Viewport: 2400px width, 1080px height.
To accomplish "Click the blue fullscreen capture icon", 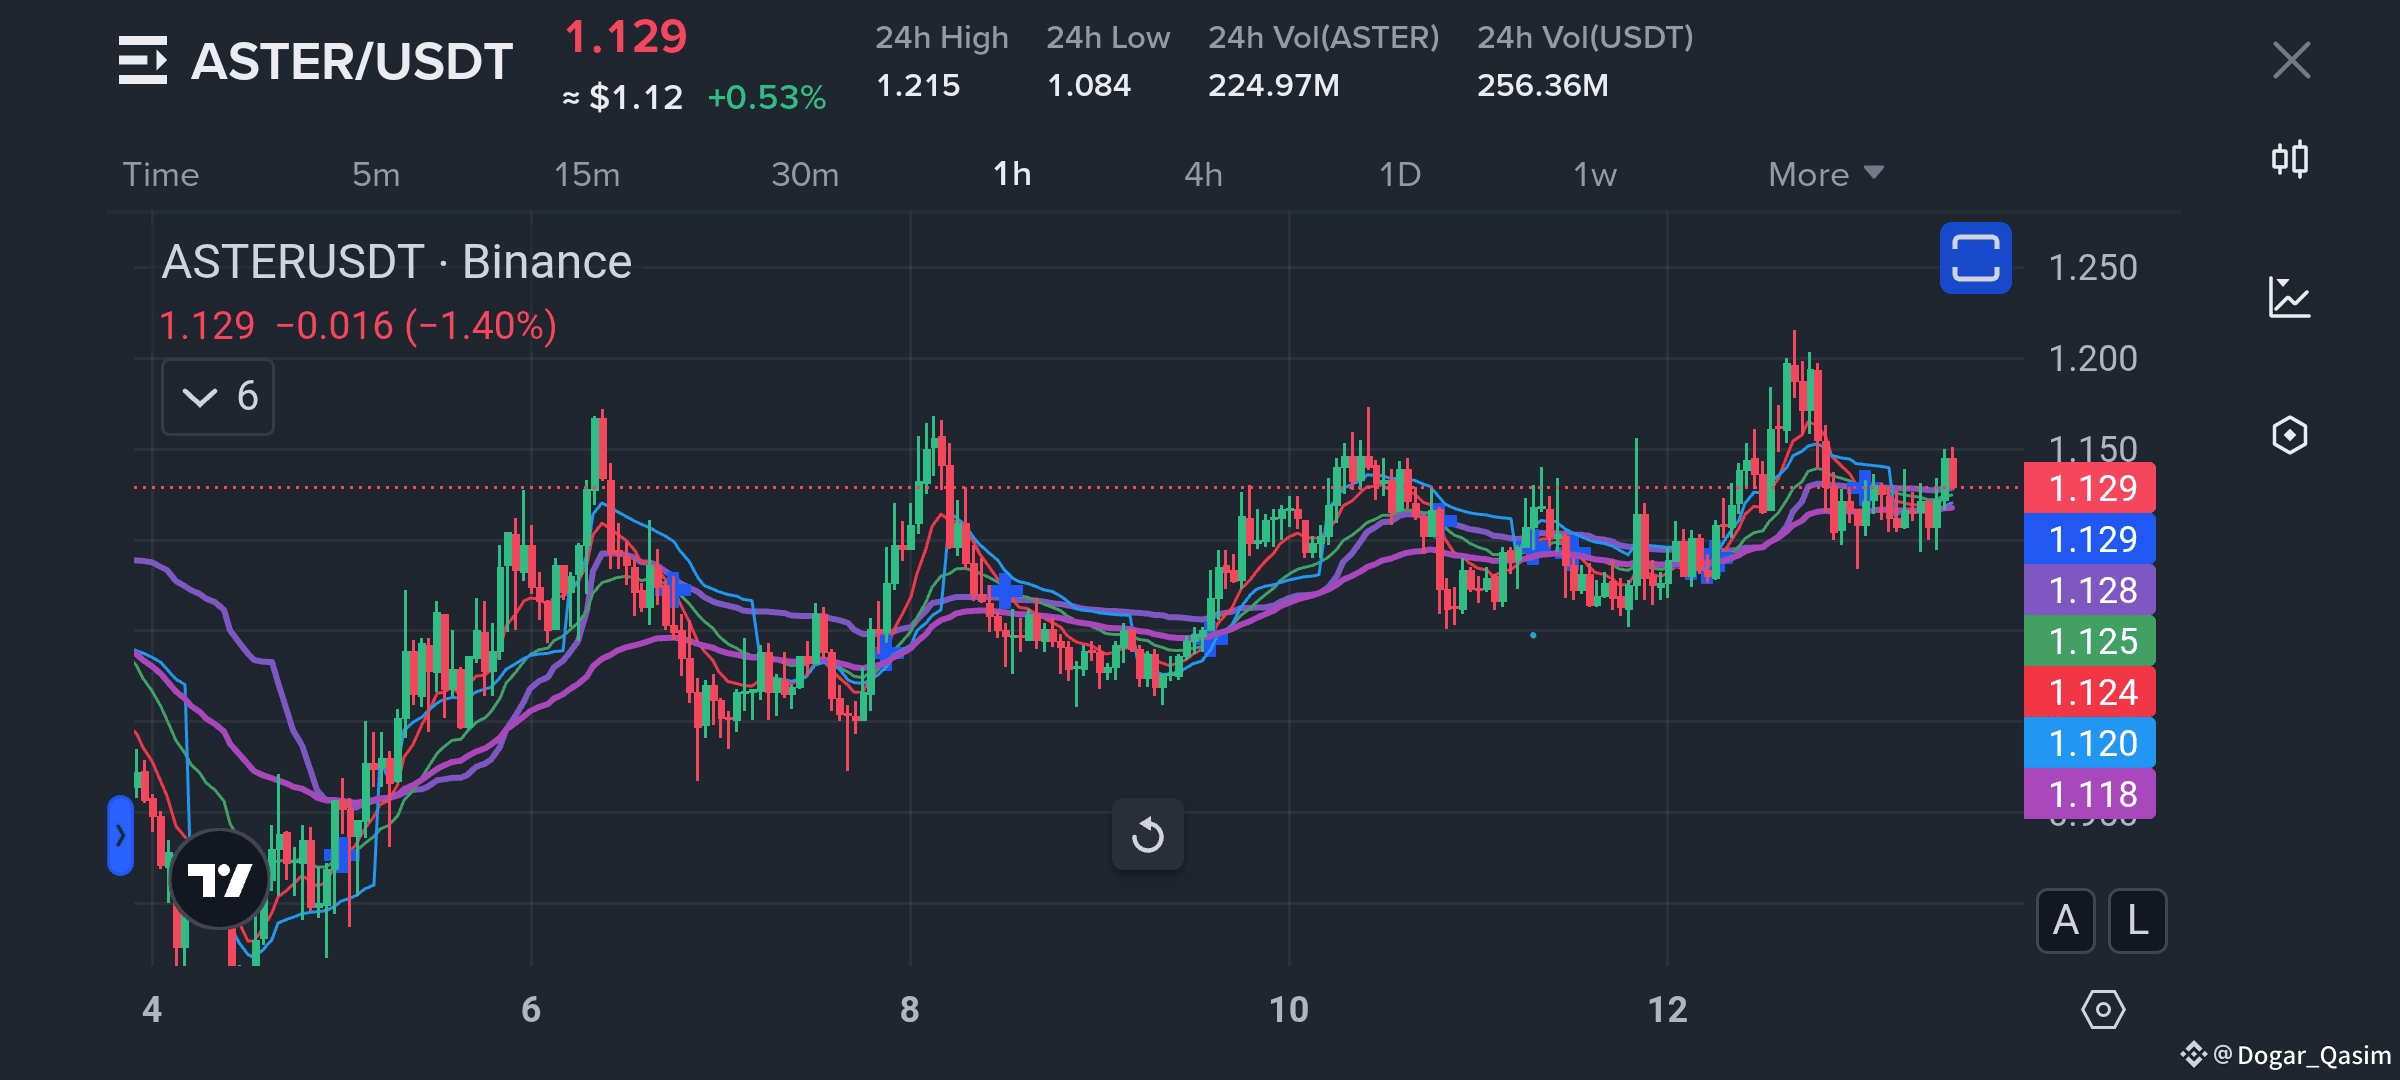I will click(1975, 258).
